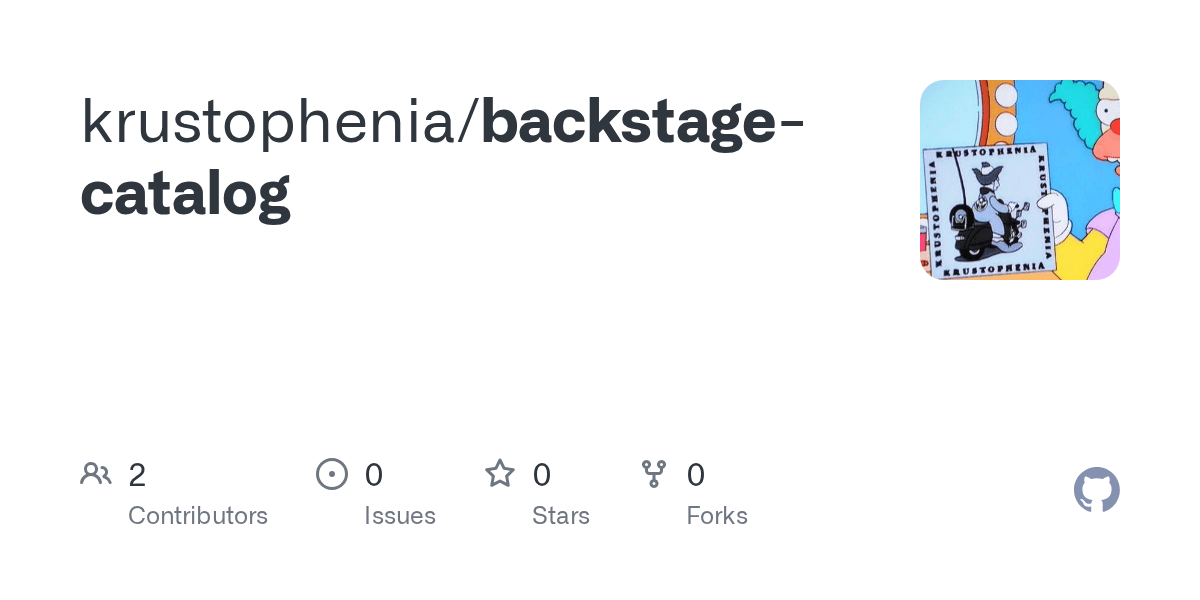Click the Stars star icon
The width and height of the screenshot is (1200, 600).
pyautogui.click(x=500, y=473)
